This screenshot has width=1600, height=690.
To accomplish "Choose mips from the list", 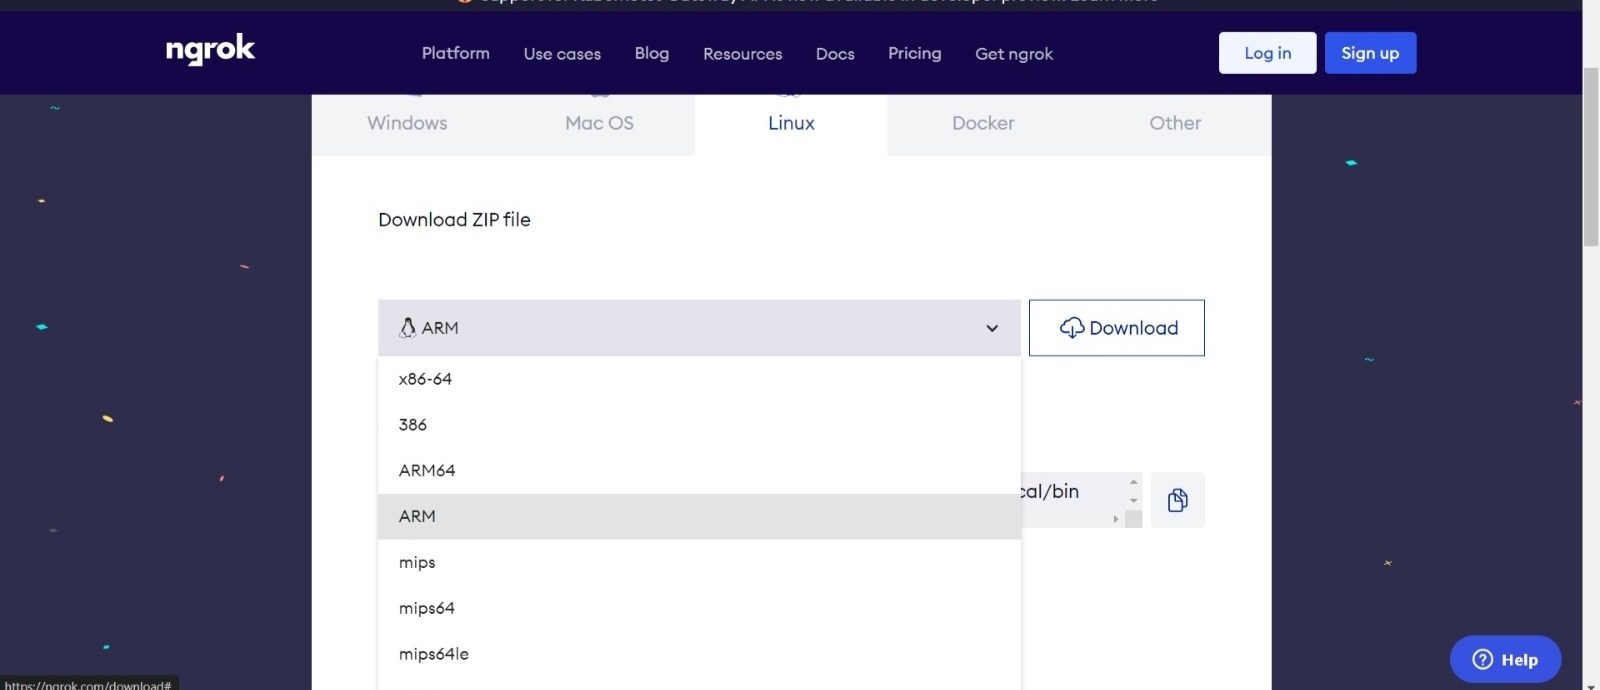I will click(x=417, y=563).
